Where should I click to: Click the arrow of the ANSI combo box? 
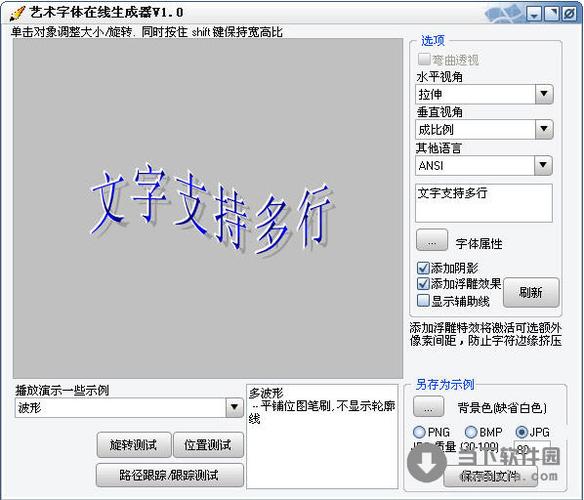pos(543,165)
